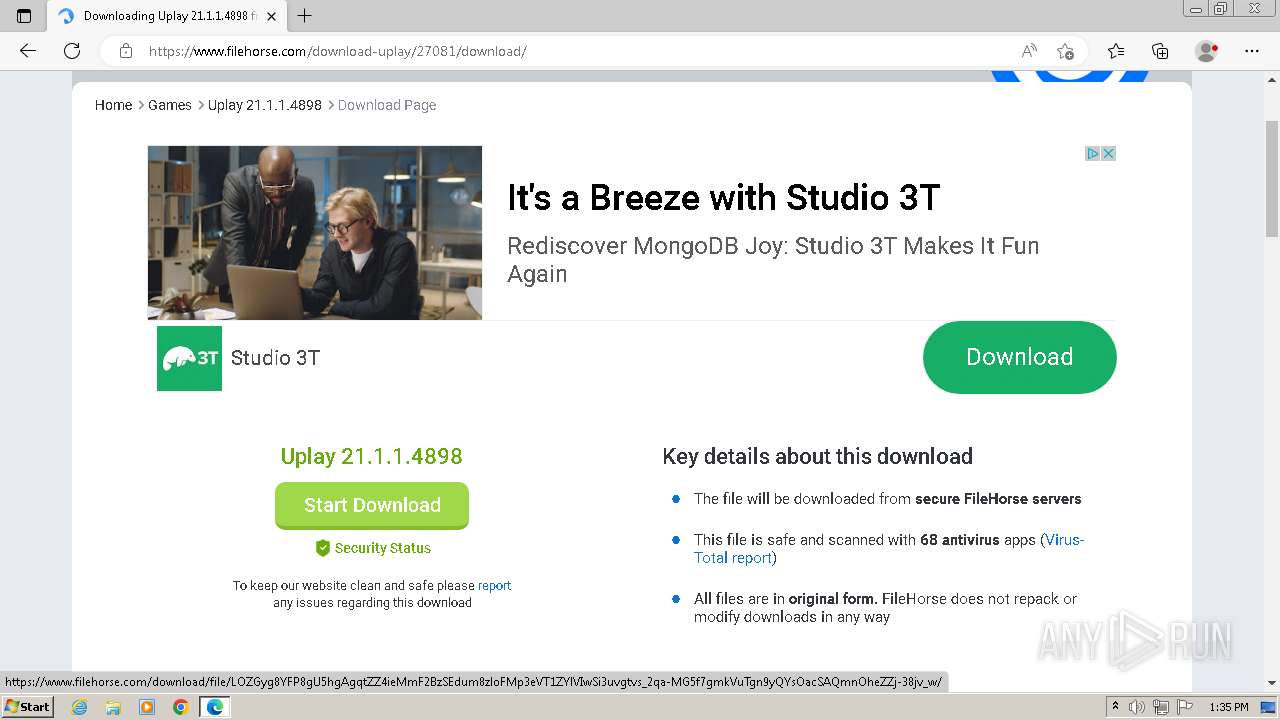This screenshot has width=1280, height=720.
Task: Open the VirusTotal report link
Action: click(888, 548)
